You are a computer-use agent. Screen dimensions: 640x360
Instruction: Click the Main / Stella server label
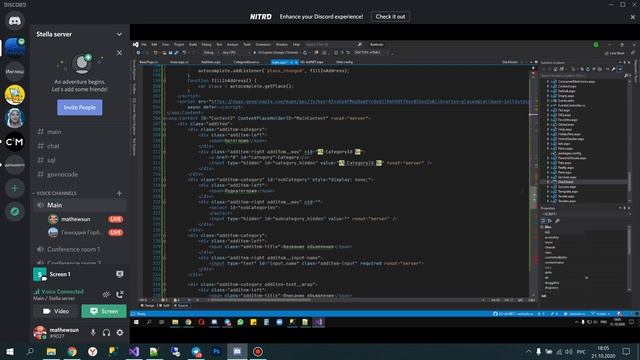pyautogui.click(x=54, y=298)
